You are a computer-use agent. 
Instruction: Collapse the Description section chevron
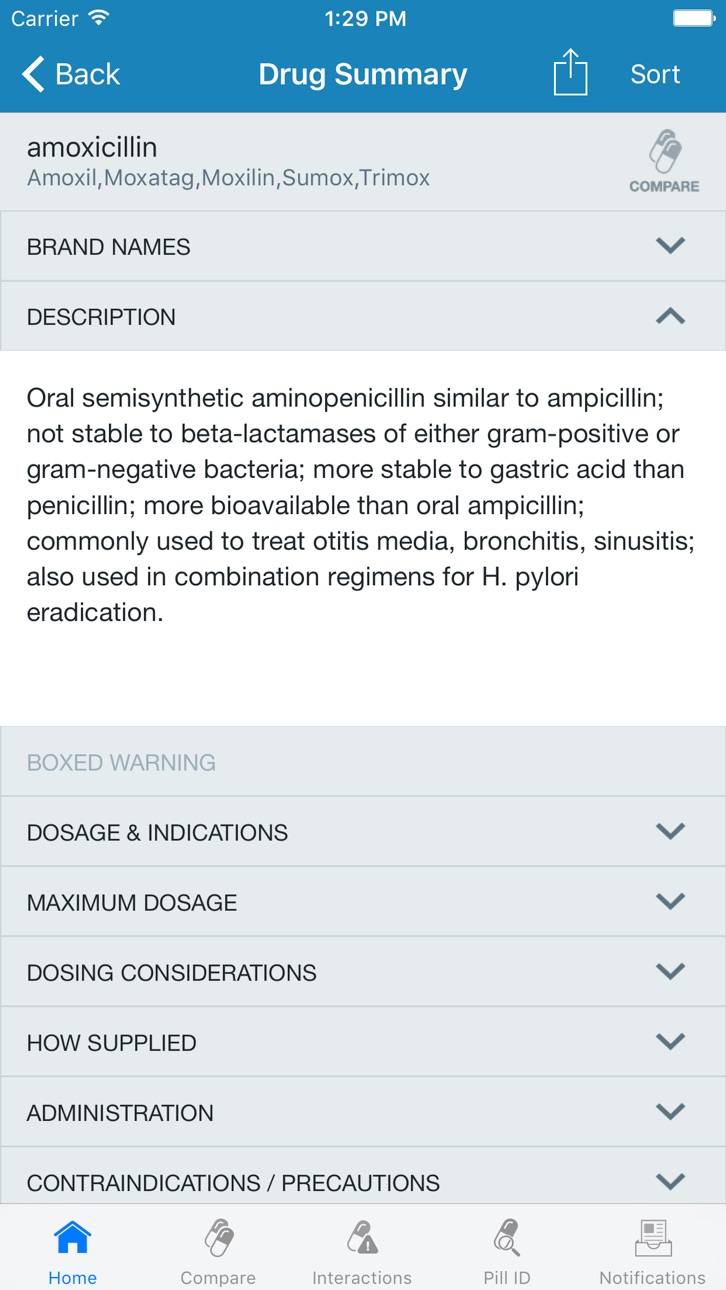point(670,316)
